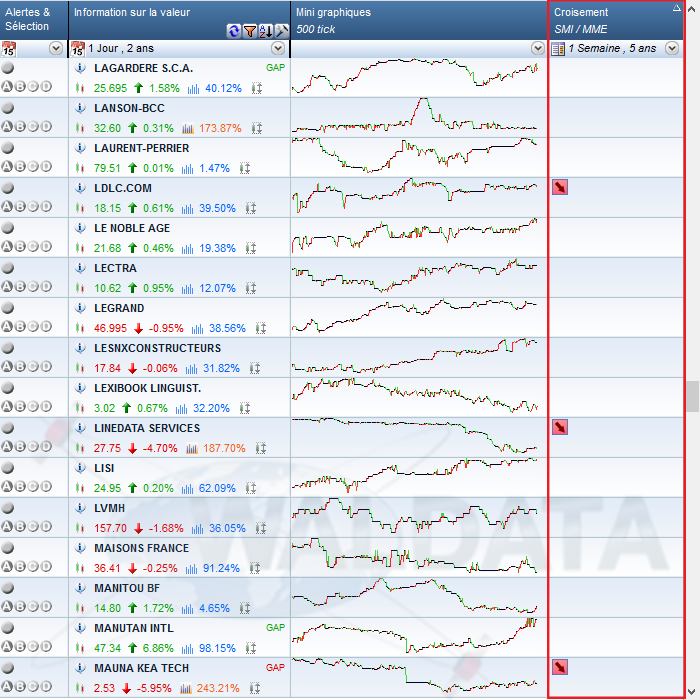
Task: Click the A-Z sort icon
Action: pyautogui.click(x=266, y=31)
